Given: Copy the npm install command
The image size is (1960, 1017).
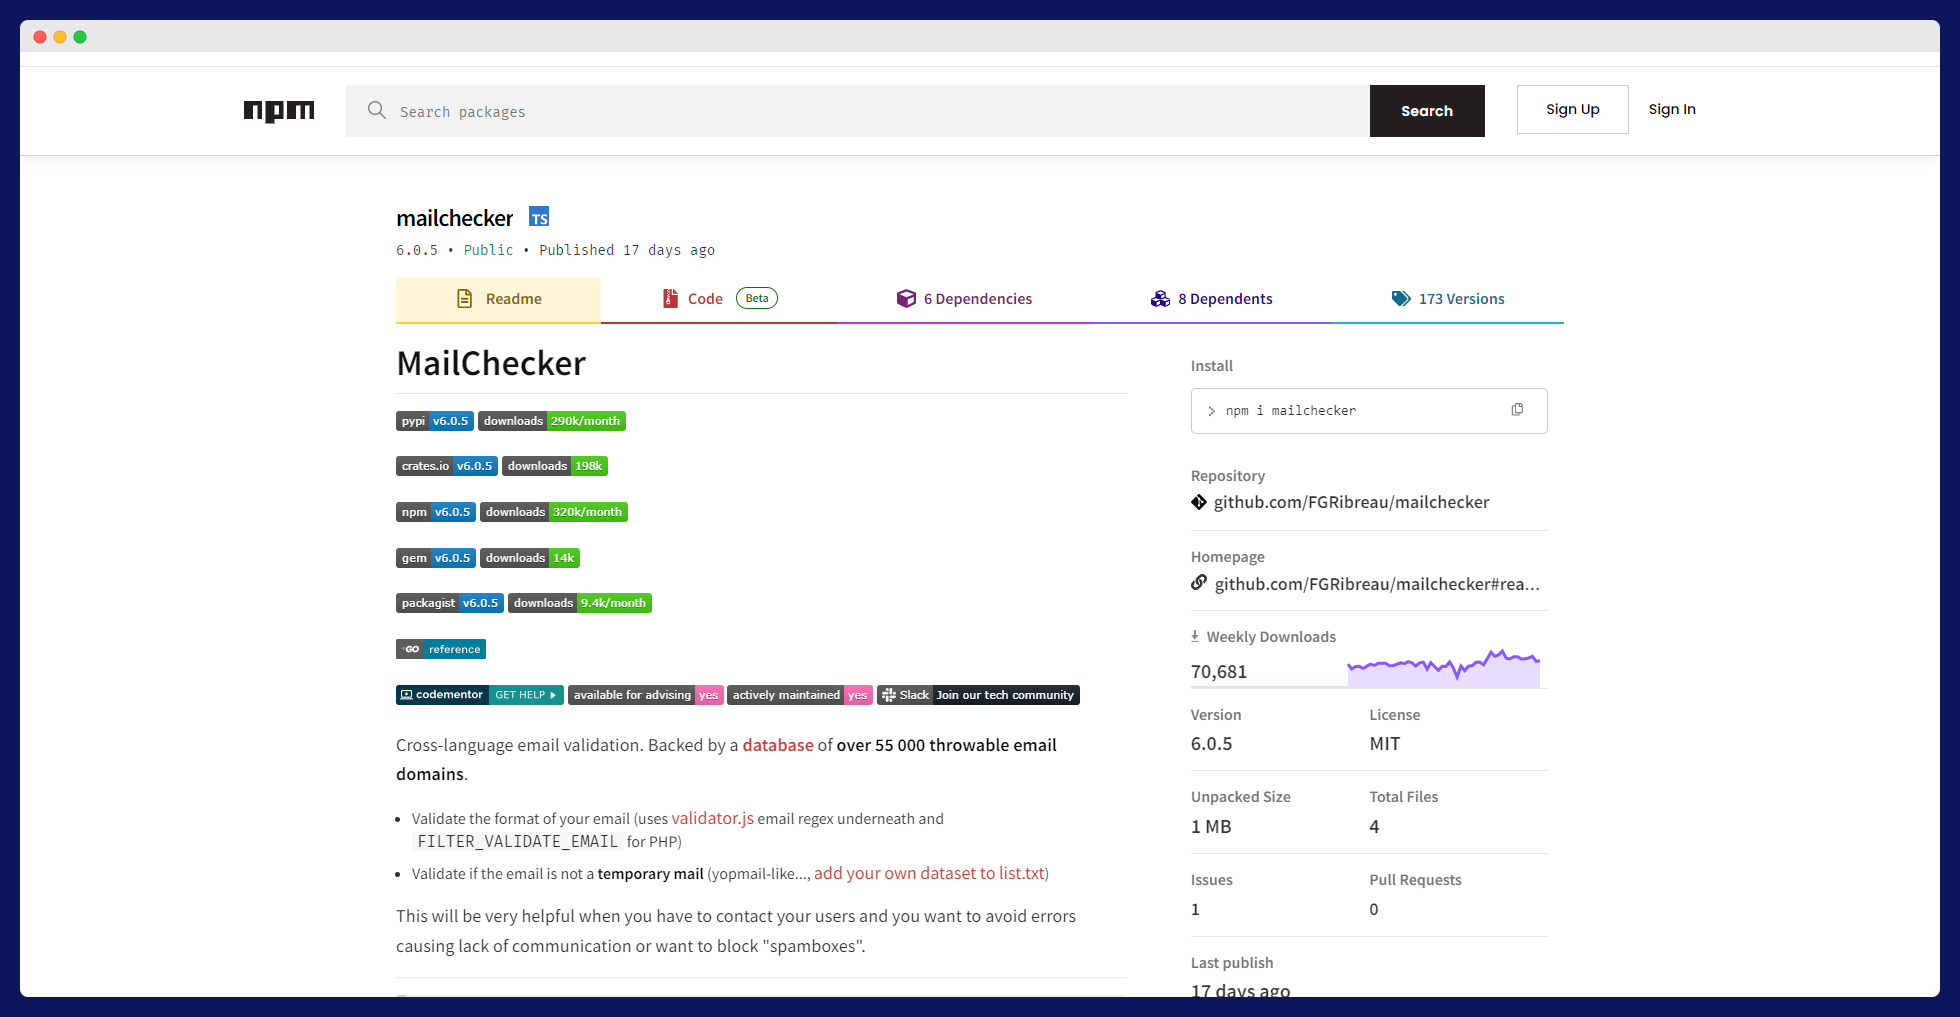Looking at the screenshot, I should pos(1516,410).
